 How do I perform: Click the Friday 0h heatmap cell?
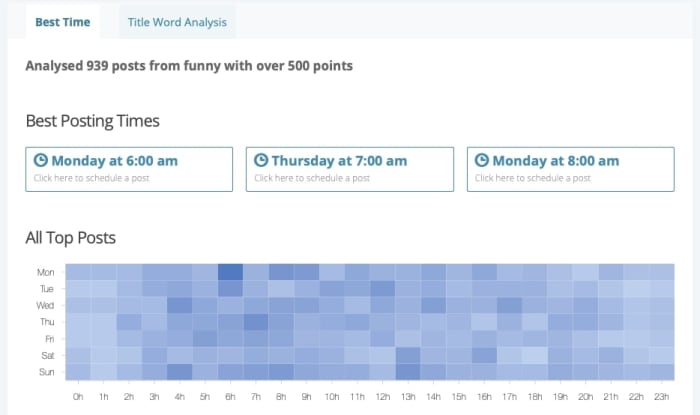point(78,338)
